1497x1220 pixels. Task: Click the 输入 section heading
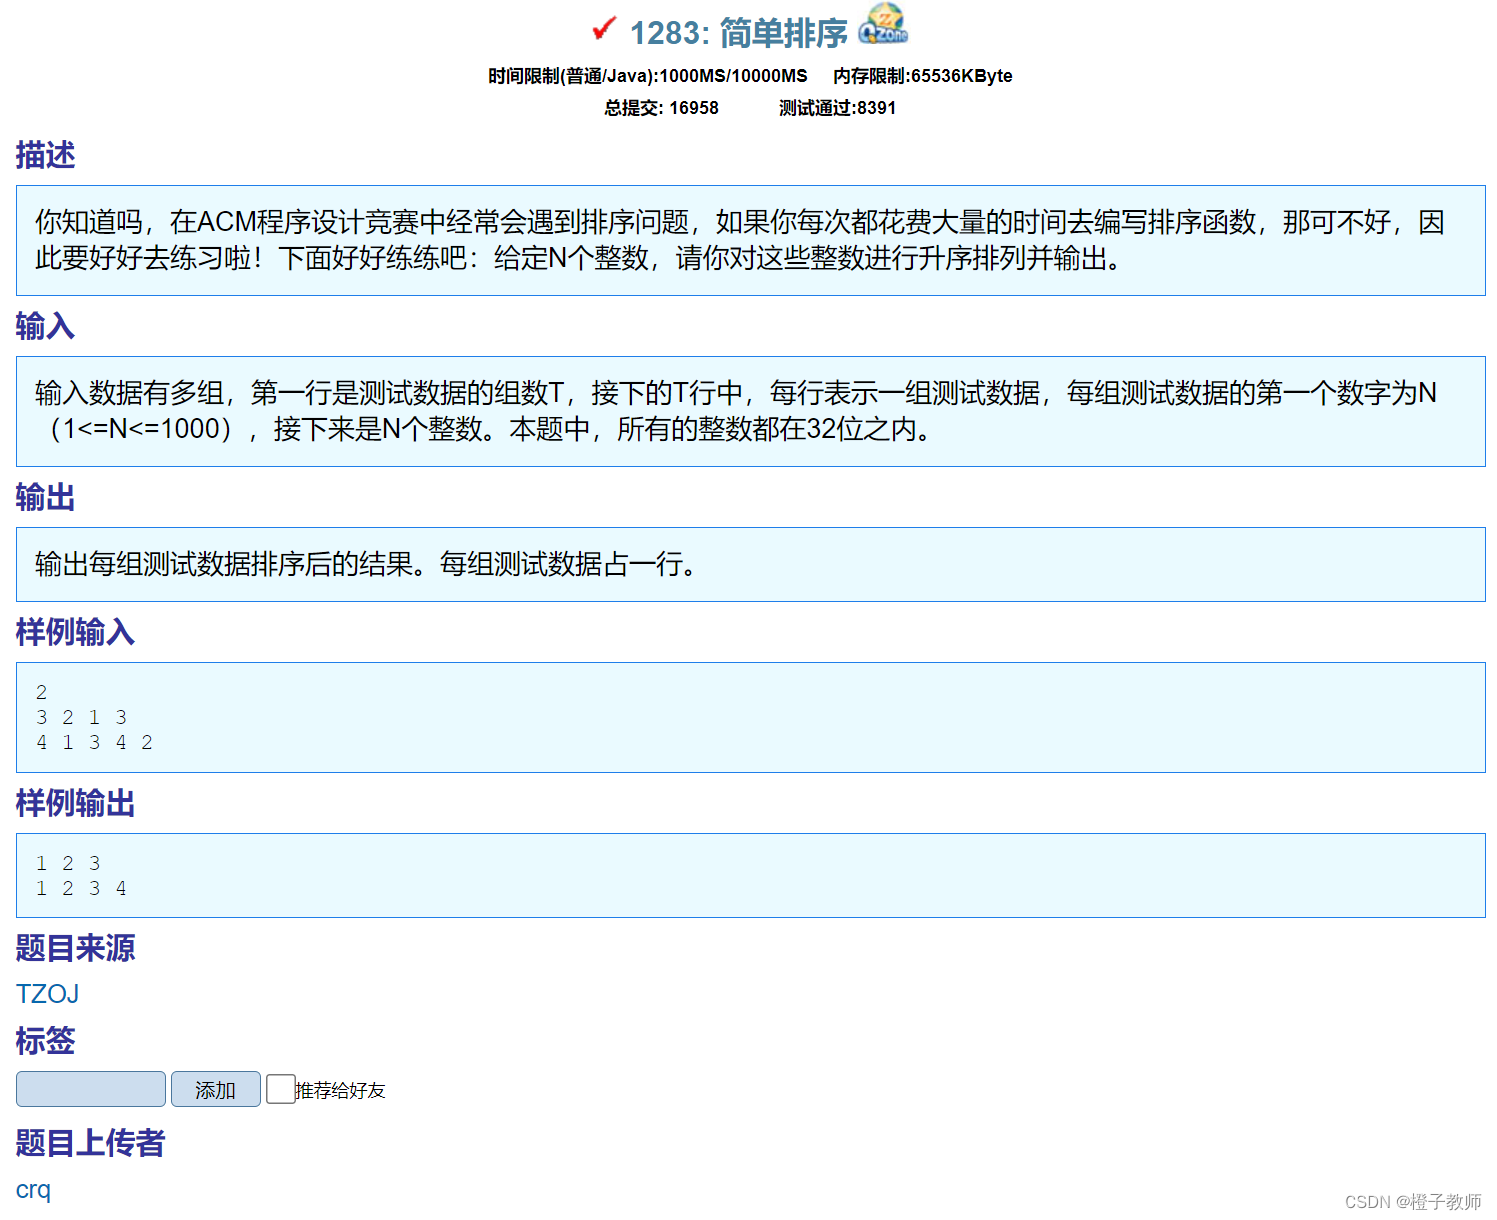tap(45, 326)
